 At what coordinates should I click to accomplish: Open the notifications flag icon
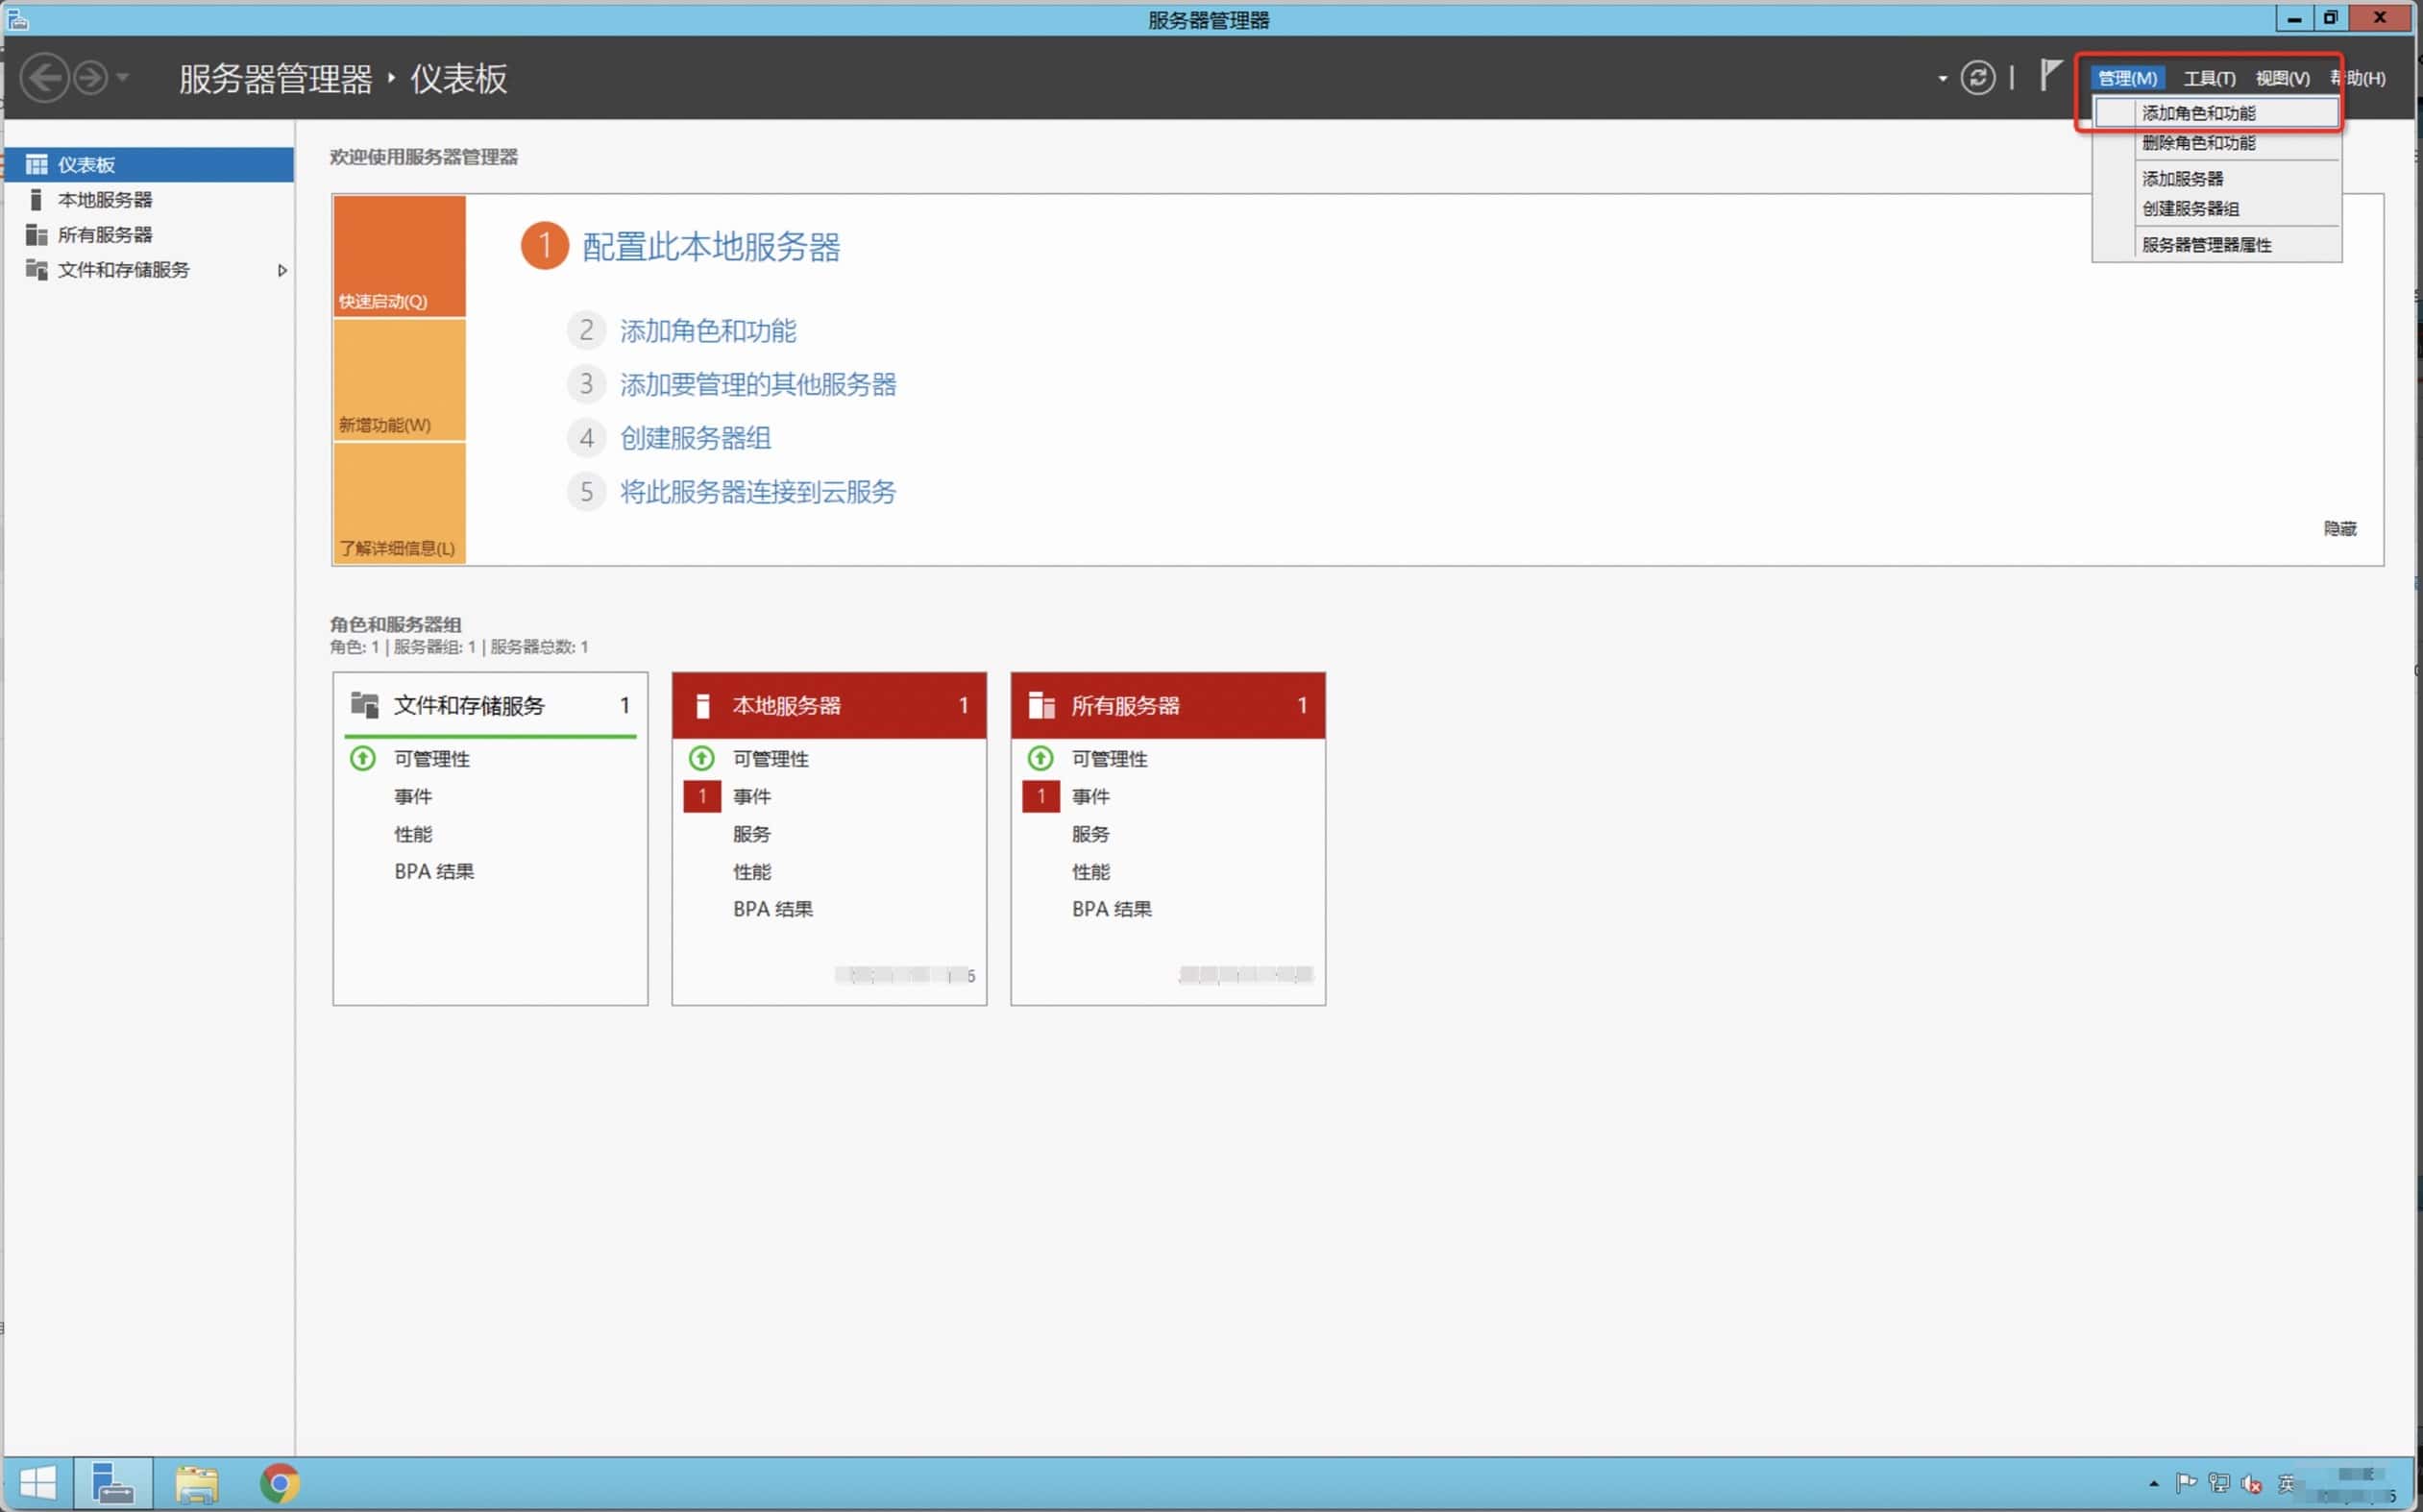pos(2050,75)
